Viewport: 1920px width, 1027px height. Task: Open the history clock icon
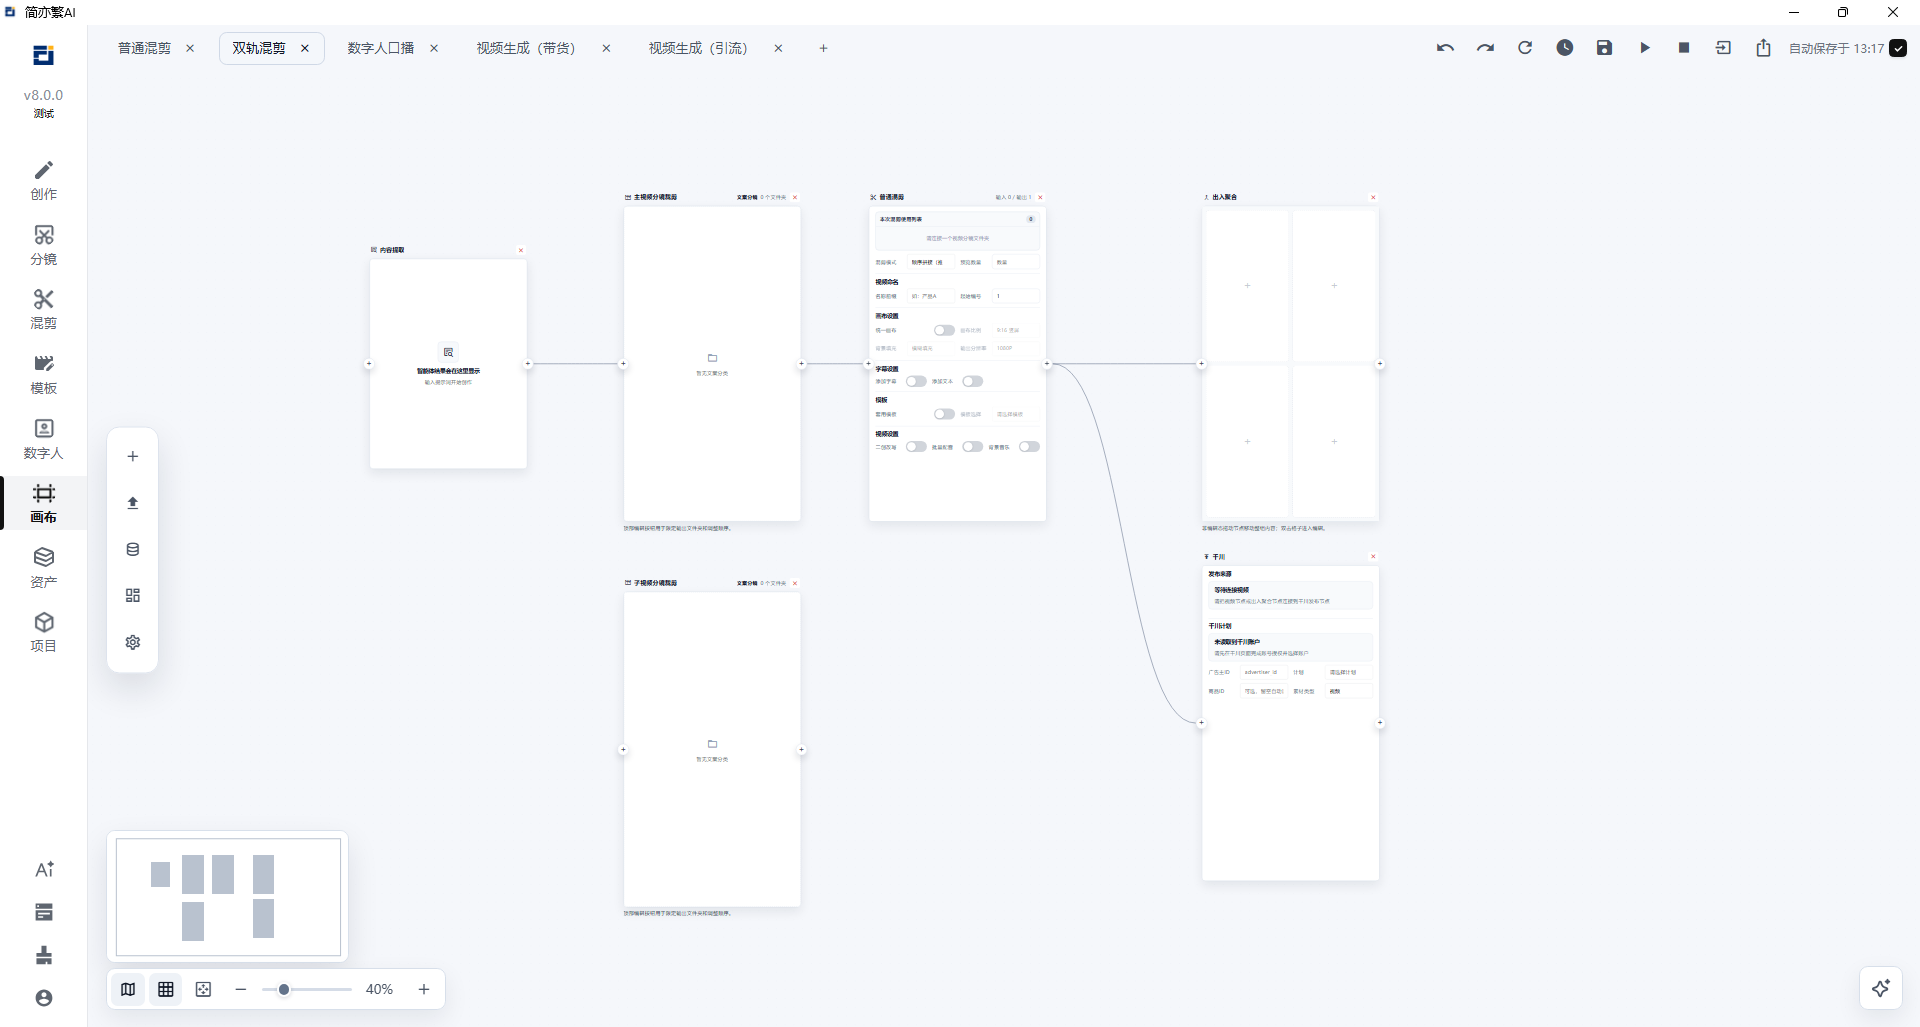(x=1565, y=48)
